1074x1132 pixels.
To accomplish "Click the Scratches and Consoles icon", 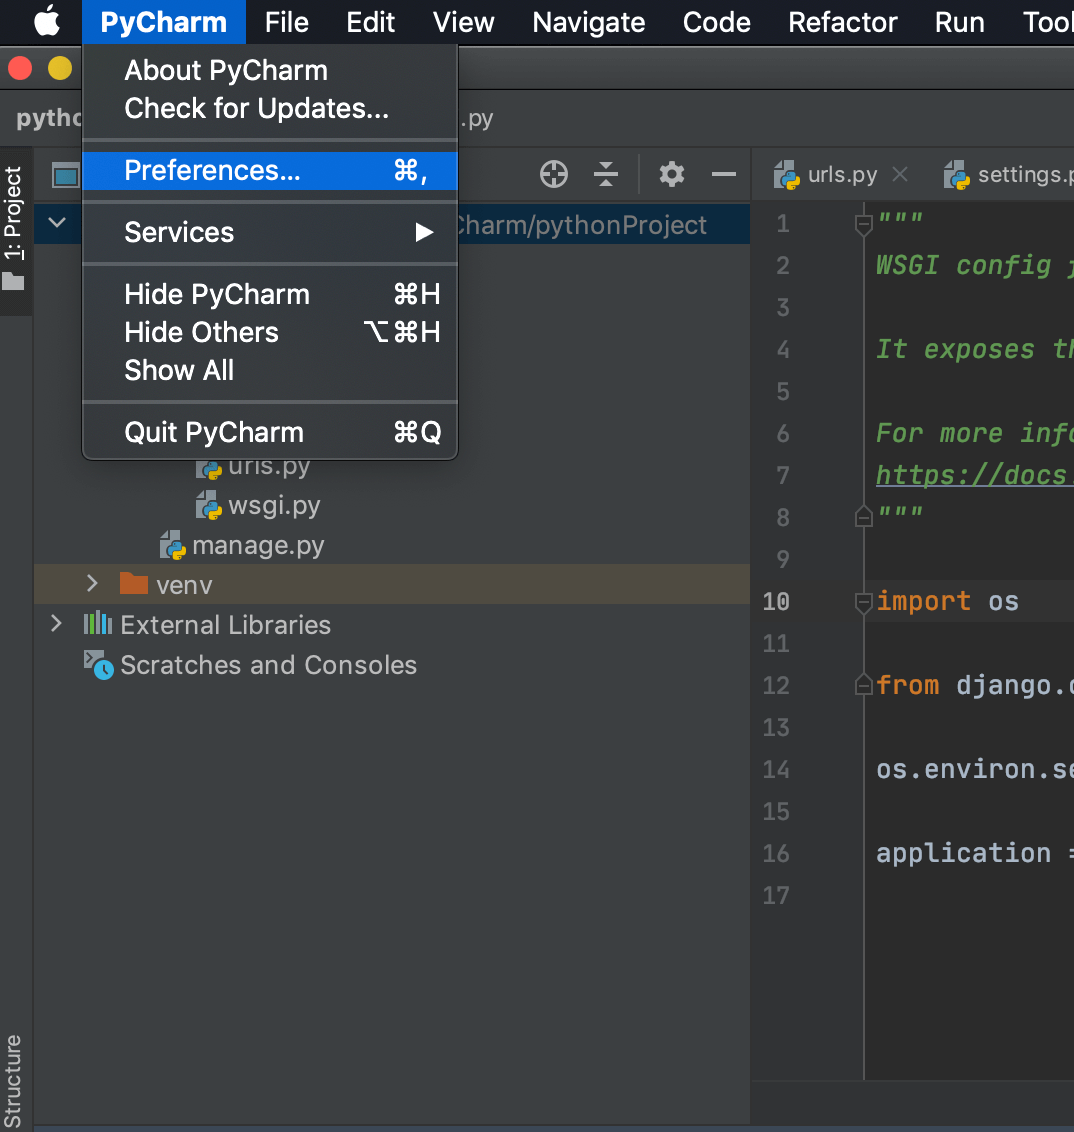I will tap(98, 665).
